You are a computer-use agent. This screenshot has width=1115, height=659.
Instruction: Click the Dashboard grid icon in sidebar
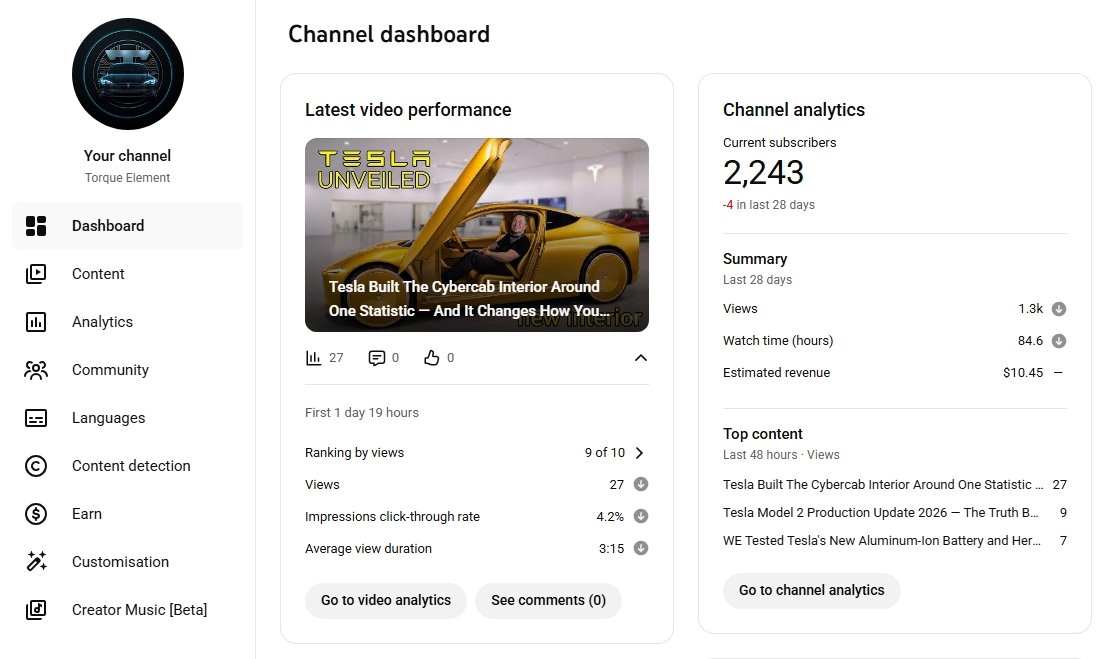tap(36, 226)
